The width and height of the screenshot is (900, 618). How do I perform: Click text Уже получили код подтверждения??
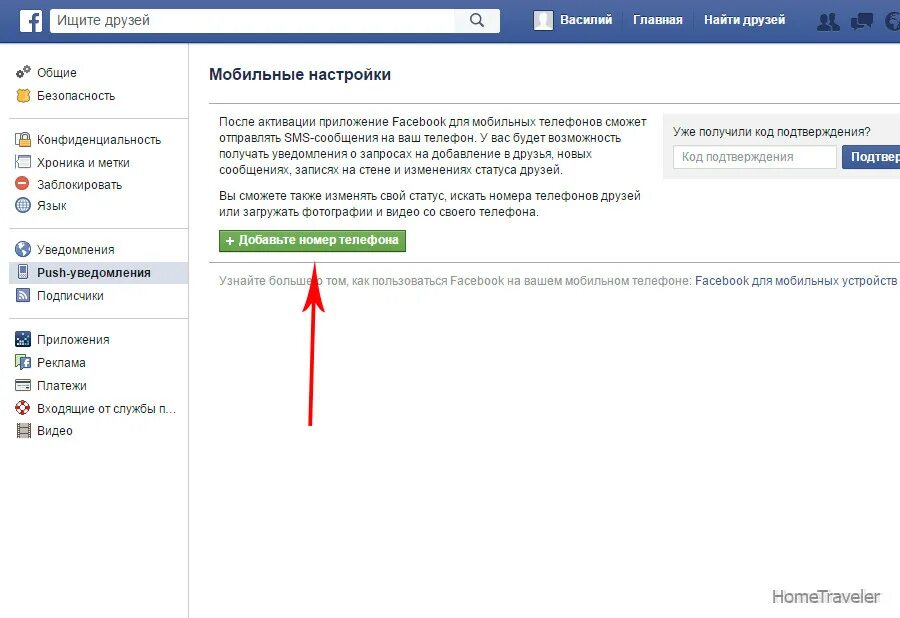tap(771, 131)
